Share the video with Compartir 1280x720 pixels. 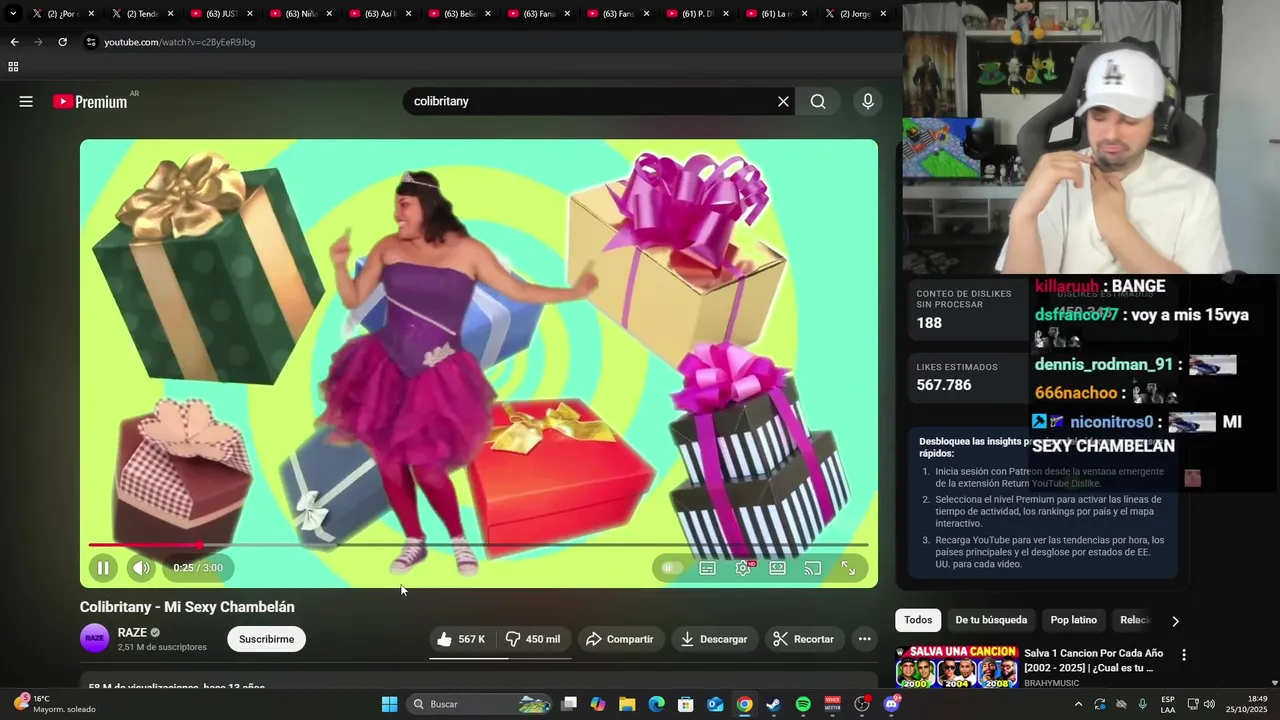(x=620, y=639)
